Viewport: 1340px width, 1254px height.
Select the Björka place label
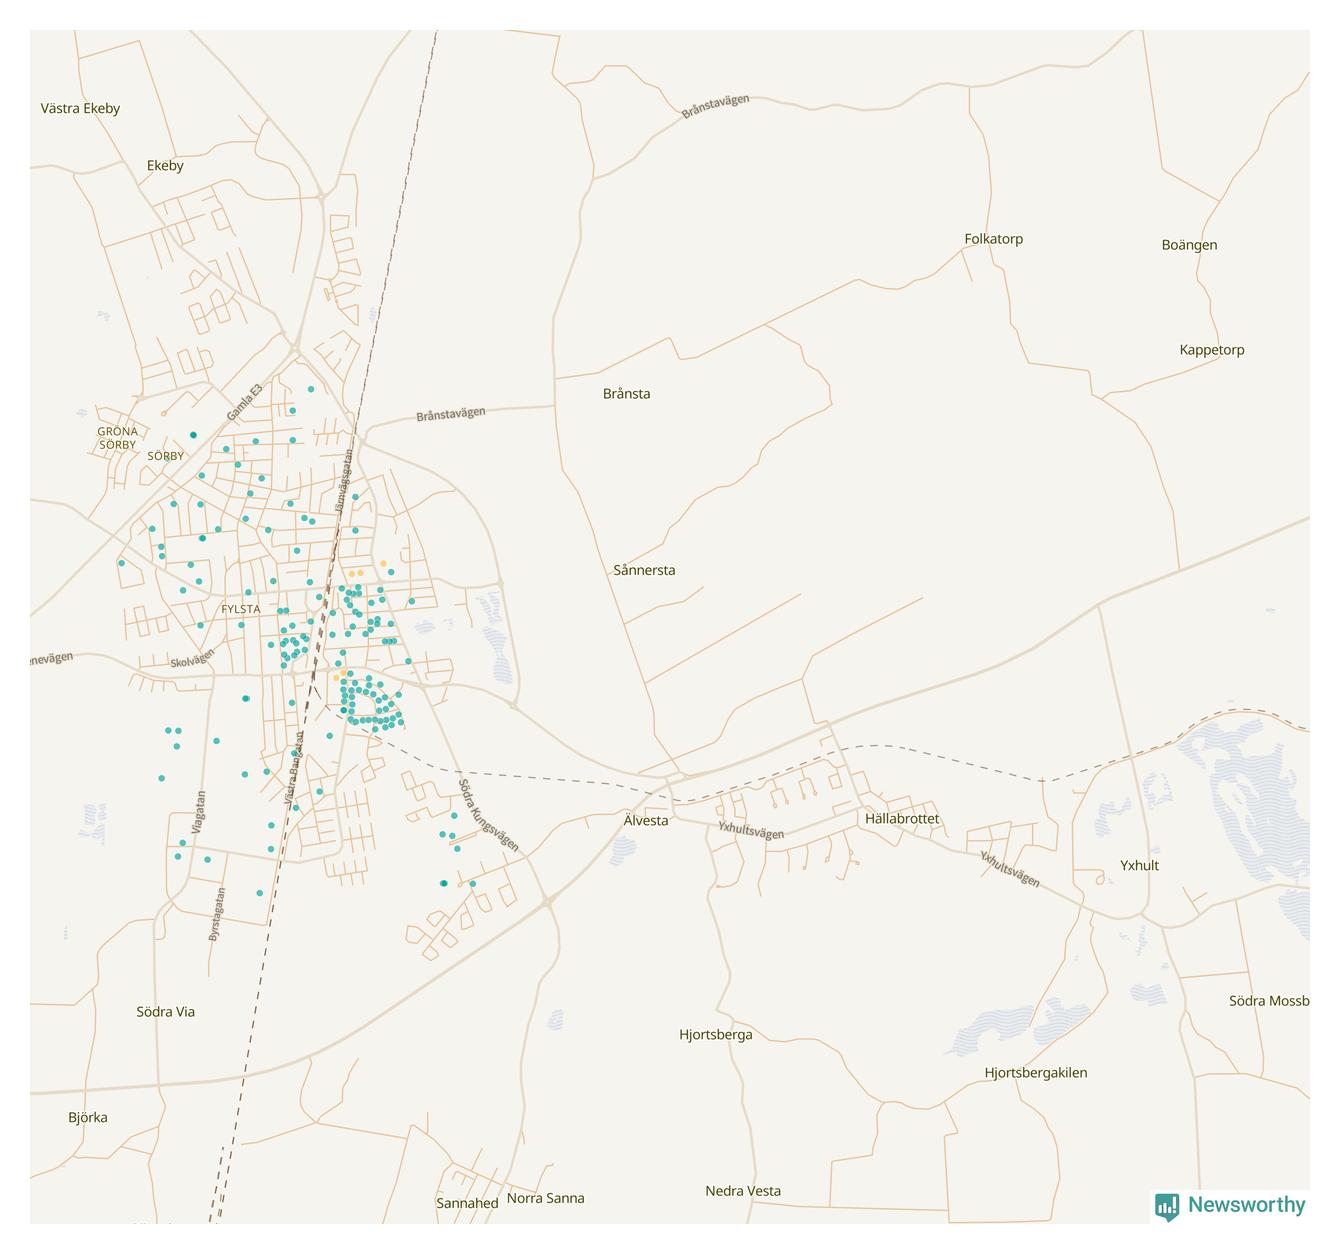click(x=88, y=1118)
